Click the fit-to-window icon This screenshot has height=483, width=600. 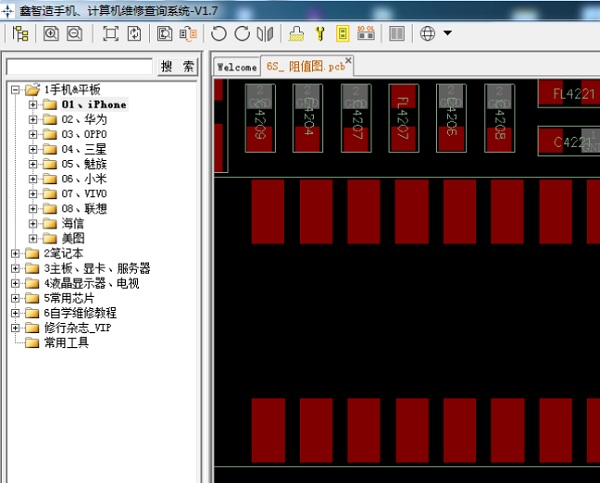[x=111, y=34]
